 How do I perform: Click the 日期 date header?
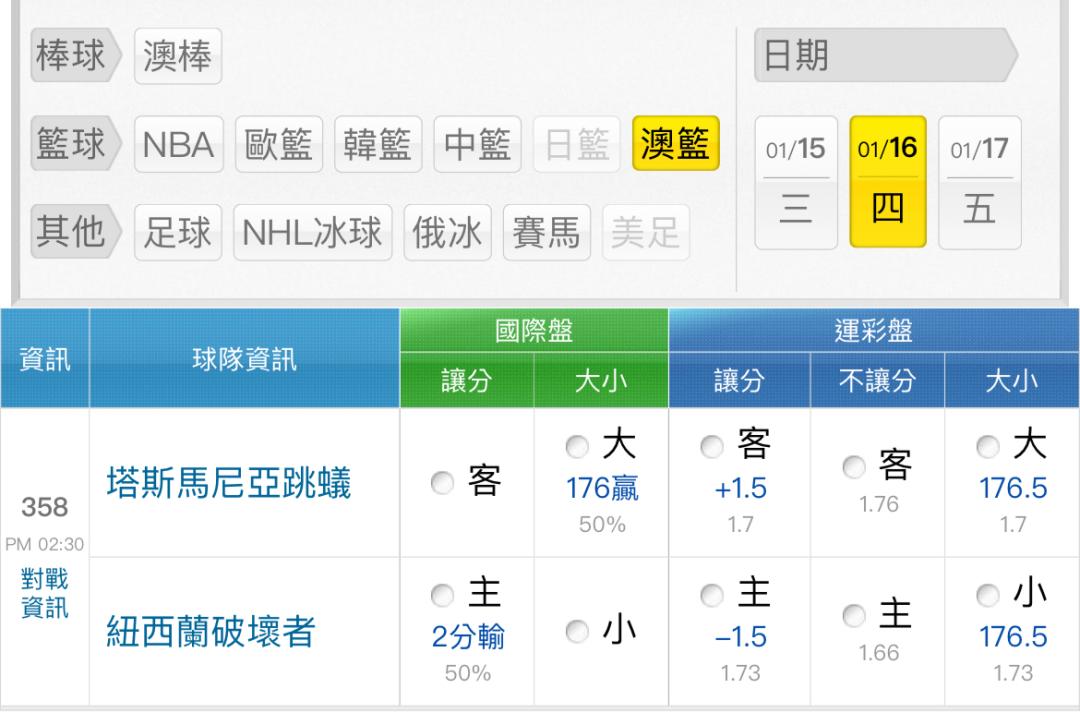pyautogui.click(x=886, y=55)
